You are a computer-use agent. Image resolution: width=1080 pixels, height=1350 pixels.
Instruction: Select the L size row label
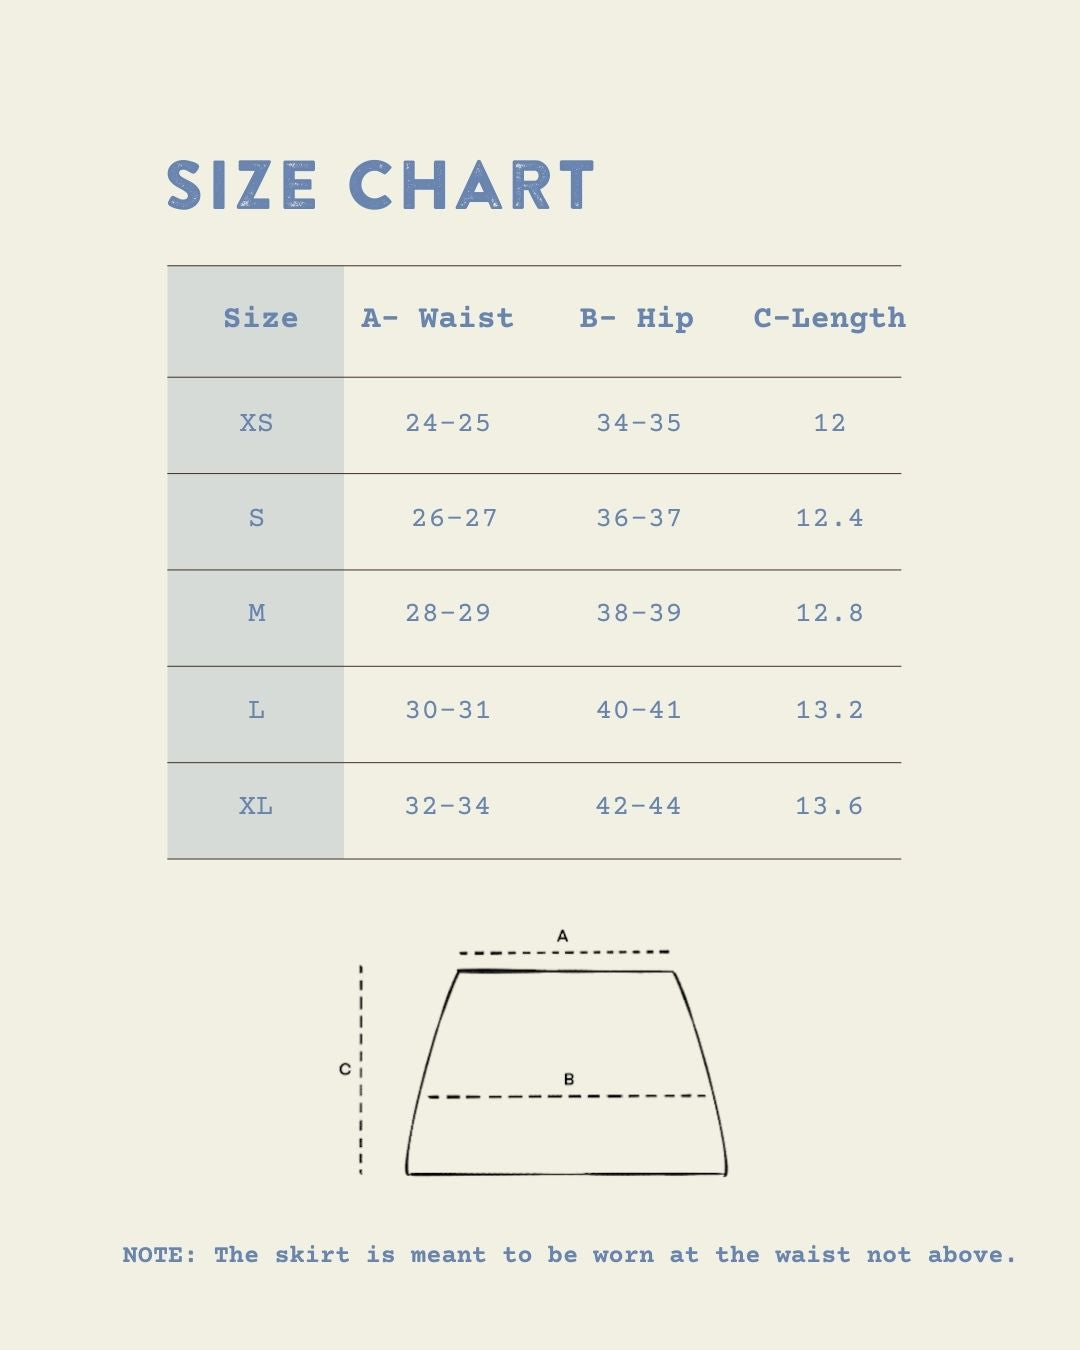pyautogui.click(x=256, y=710)
